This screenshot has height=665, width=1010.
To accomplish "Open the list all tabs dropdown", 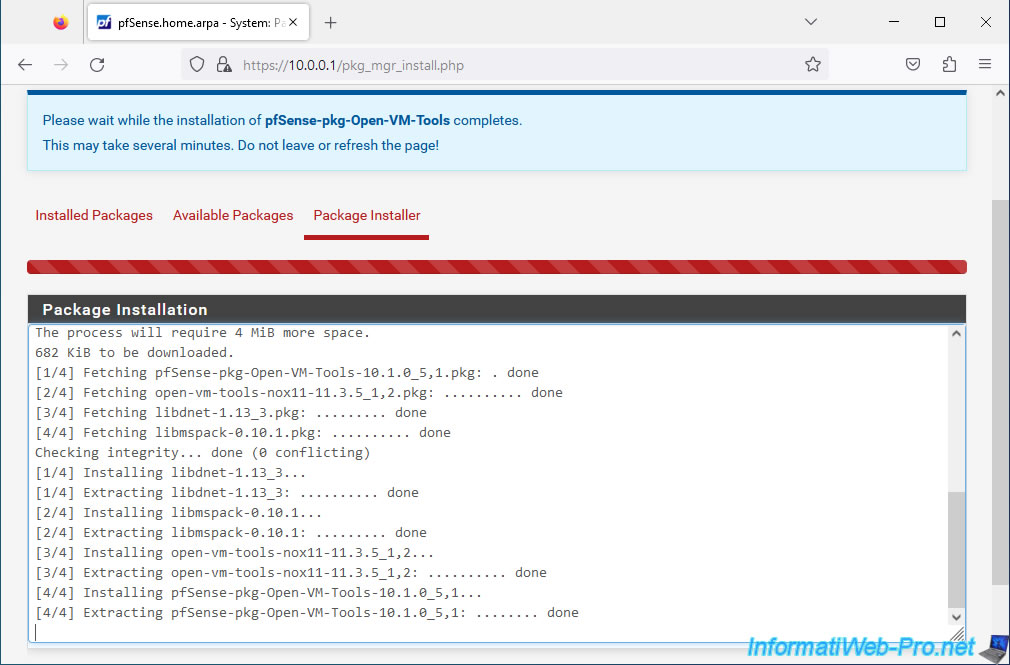I will pyautogui.click(x=811, y=22).
